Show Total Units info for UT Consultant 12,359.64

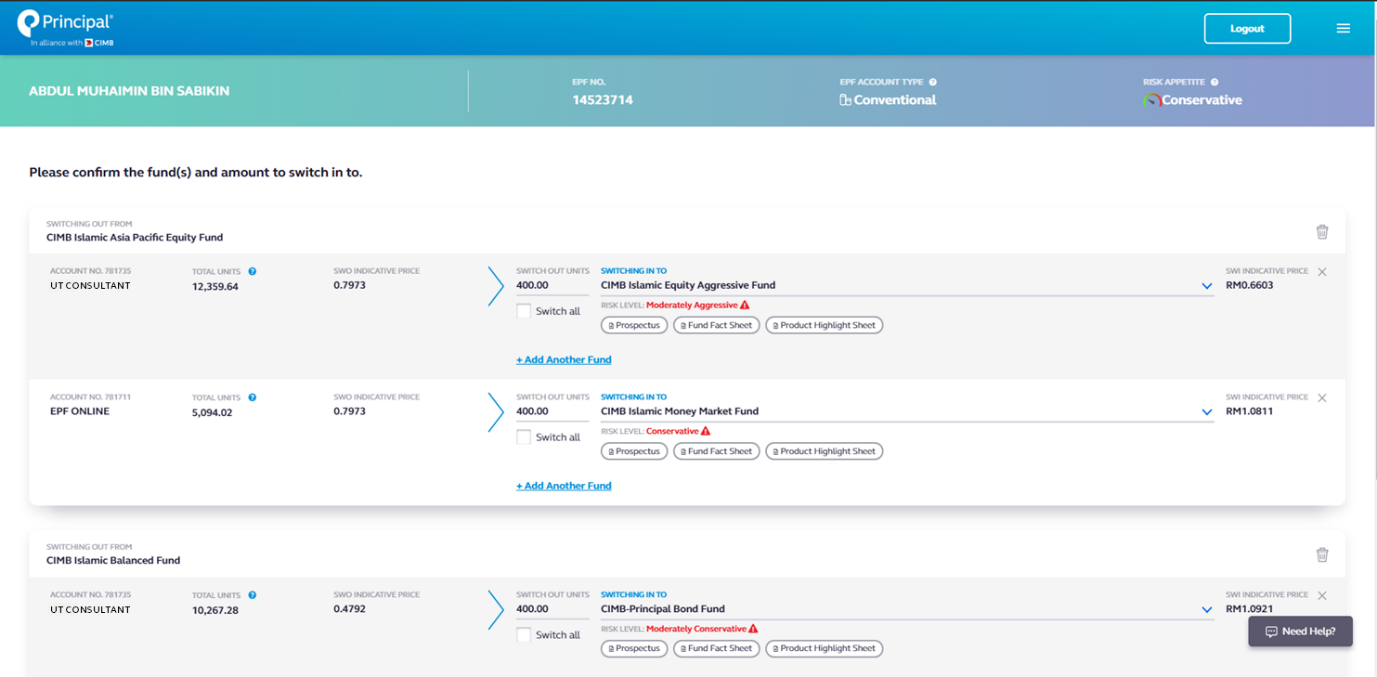click(x=252, y=271)
